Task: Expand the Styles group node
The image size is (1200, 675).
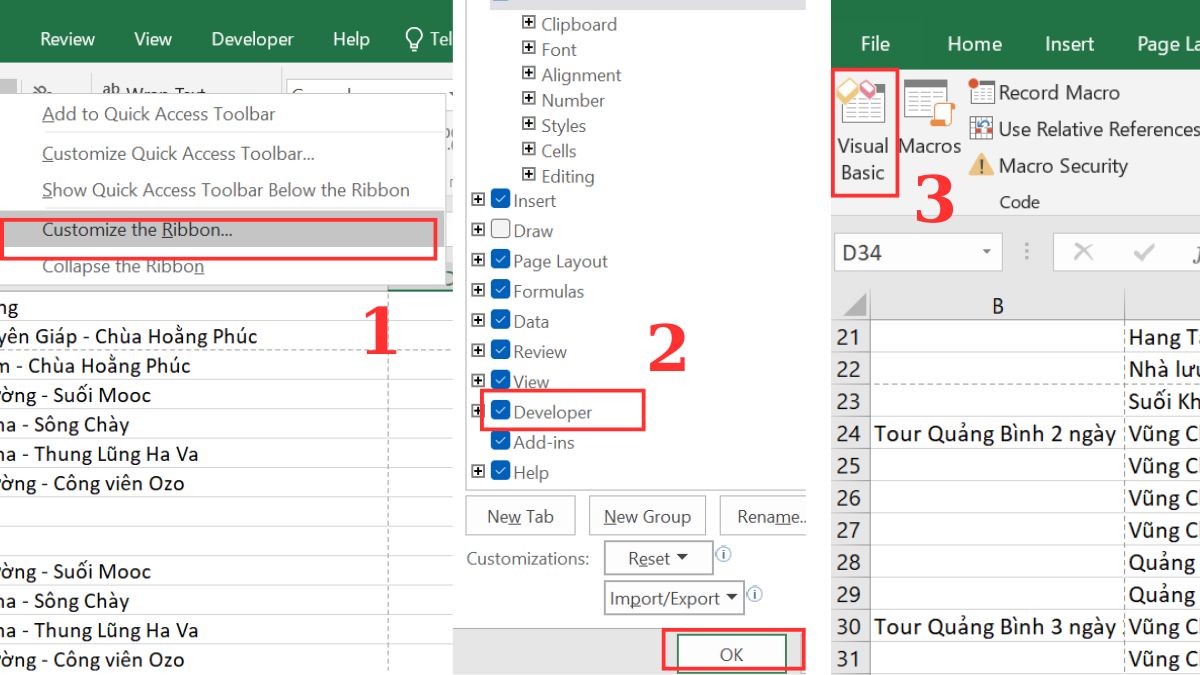Action: pos(528,124)
